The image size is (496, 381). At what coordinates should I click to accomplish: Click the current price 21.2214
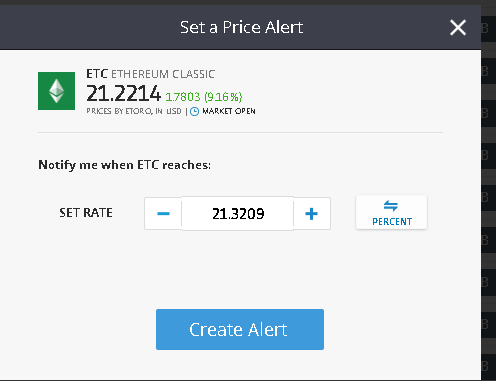coord(123,93)
